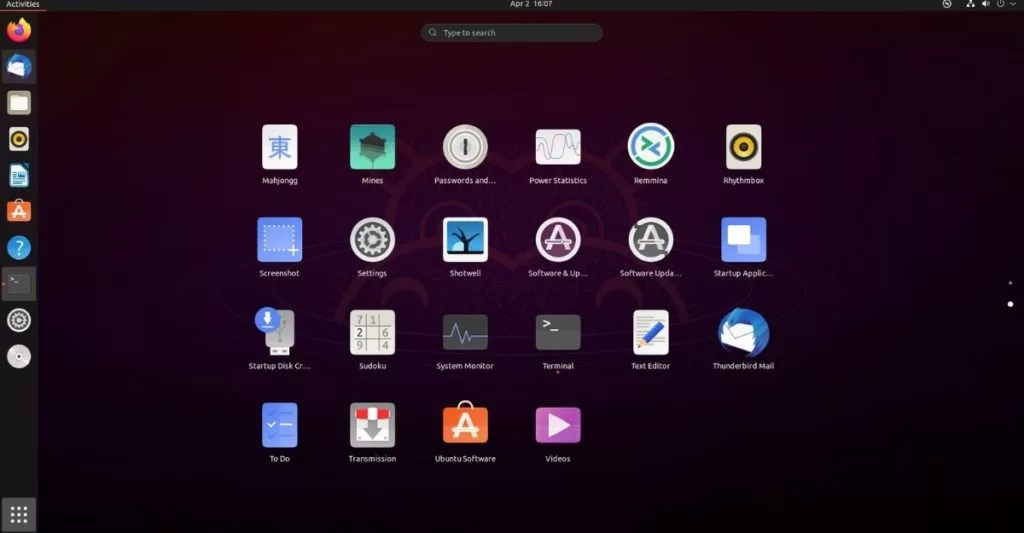This screenshot has height=533, width=1024.
Task: Open Software & Updates
Action: (x=558, y=240)
